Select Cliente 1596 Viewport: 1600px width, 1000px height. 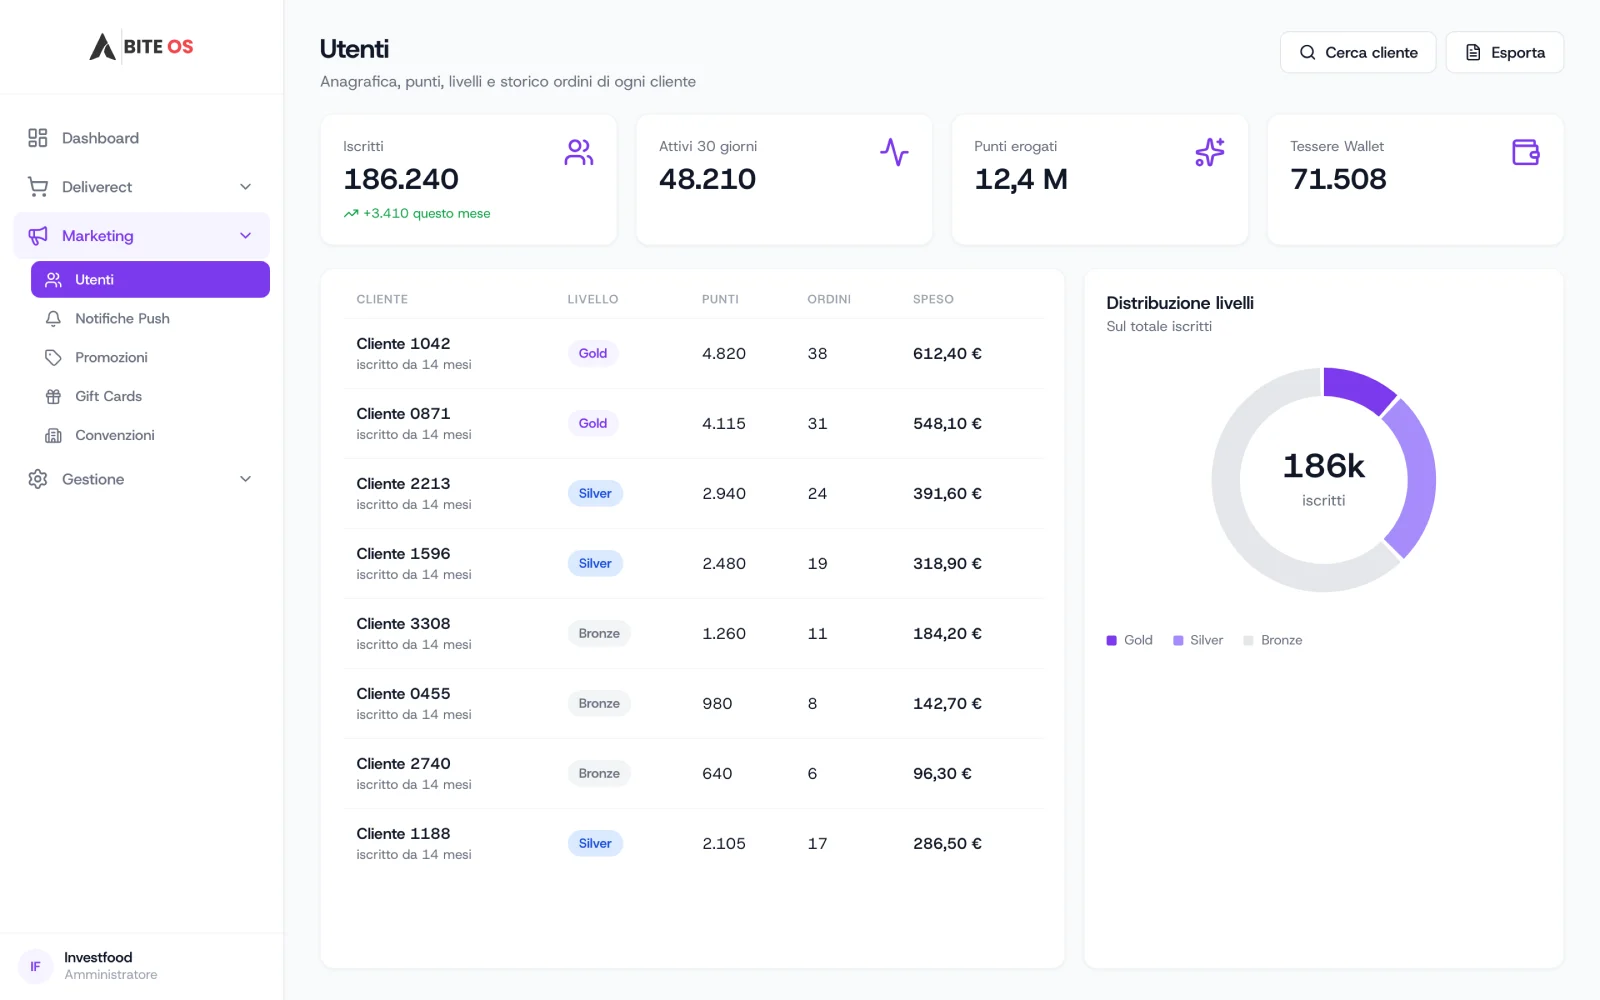pos(692,564)
